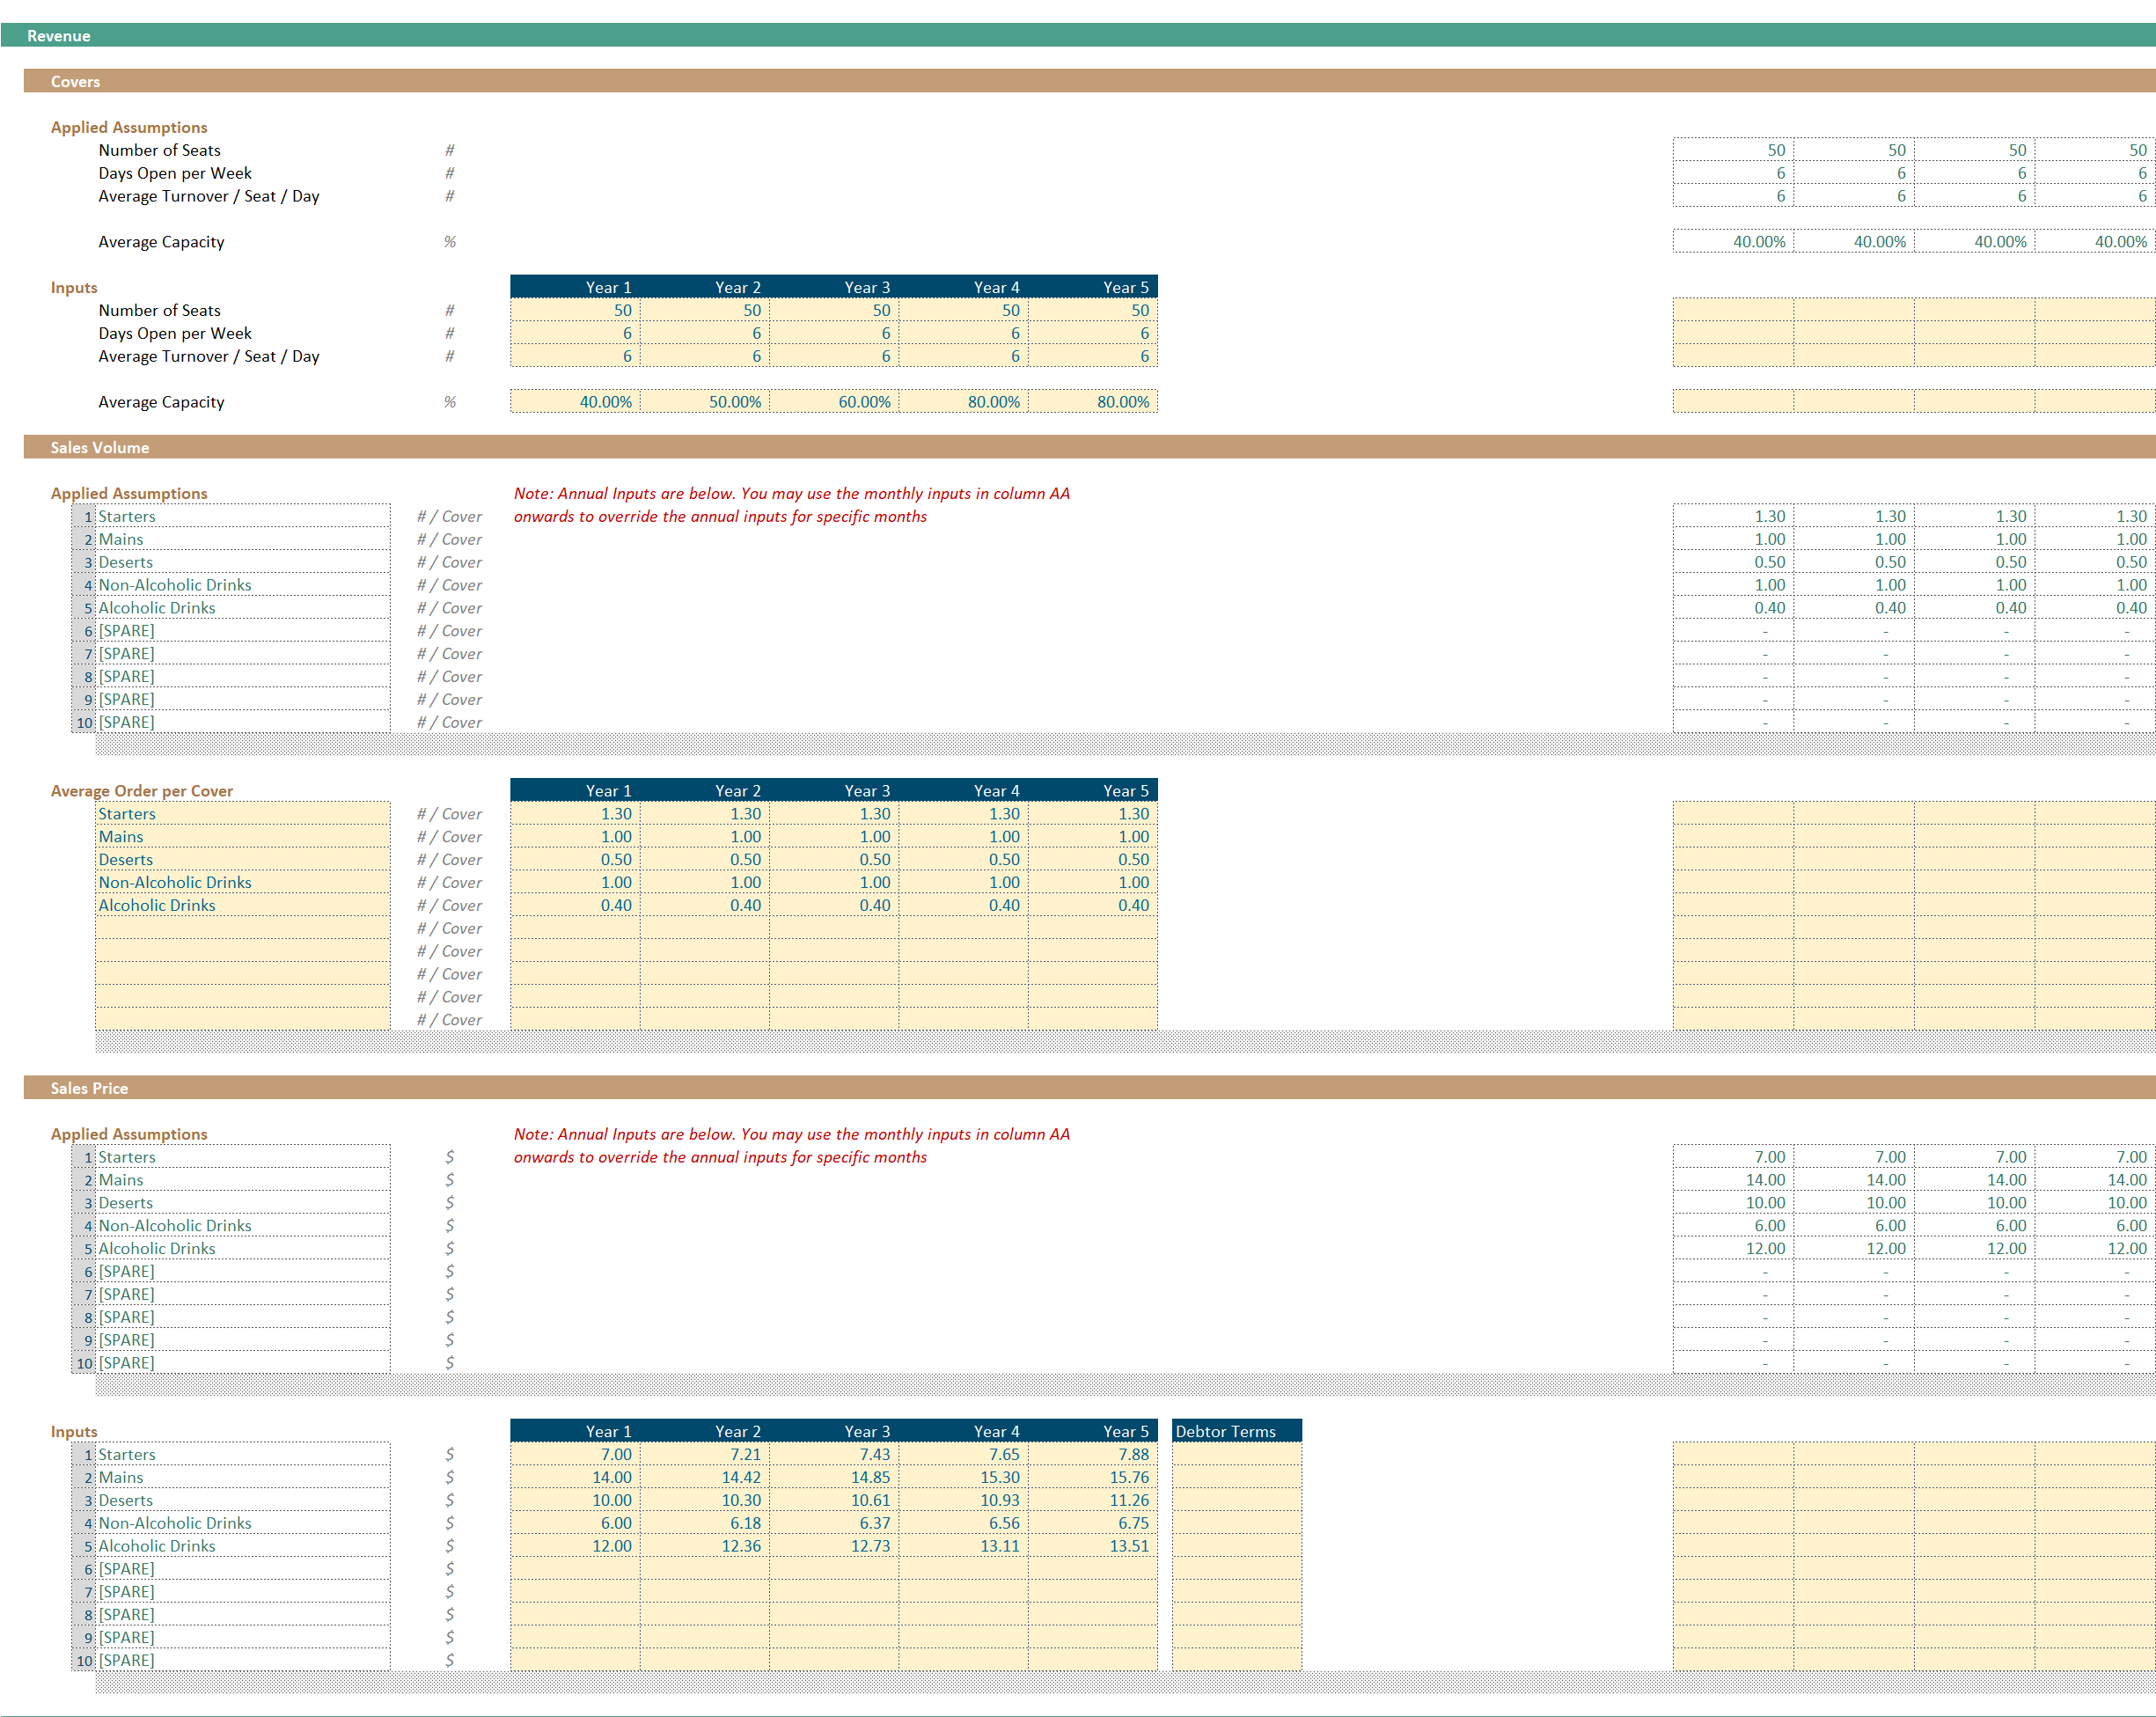Select Year 4 Non-Alcoholic Drinks price 6.56
The height and width of the screenshot is (1717, 2156).
[963, 1524]
